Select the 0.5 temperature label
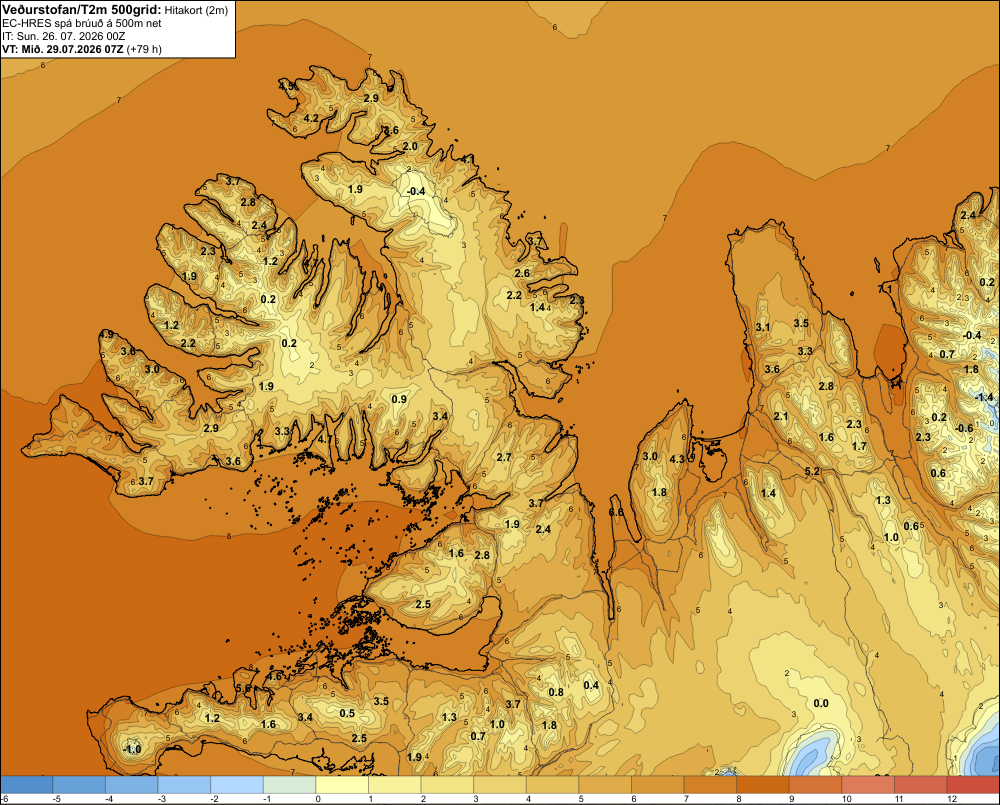Image resolution: width=1000 pixels, height=805 pixels. [347, 713]
